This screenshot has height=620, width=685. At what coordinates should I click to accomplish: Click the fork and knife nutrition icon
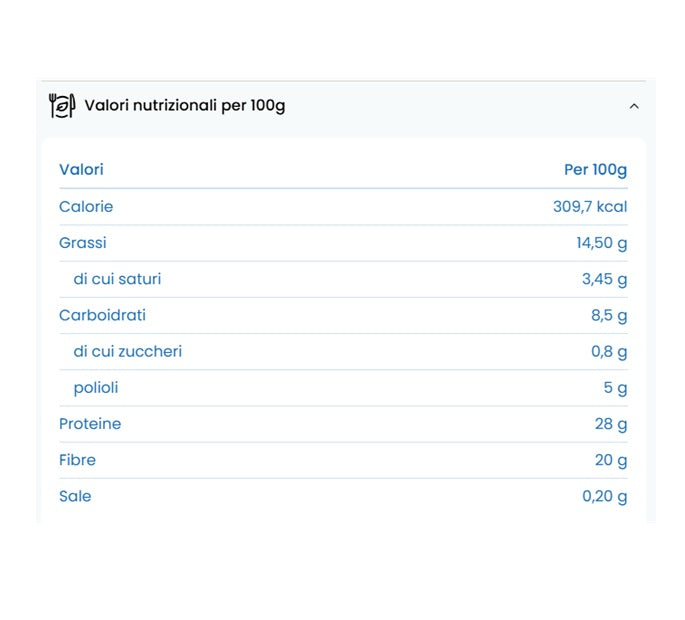click(62, 105)
